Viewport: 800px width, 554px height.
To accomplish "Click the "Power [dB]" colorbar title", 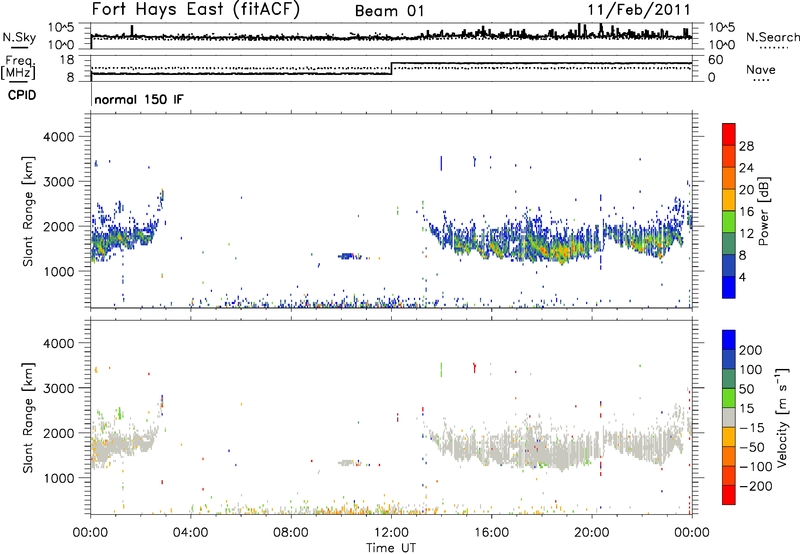I will click(763, 211).
